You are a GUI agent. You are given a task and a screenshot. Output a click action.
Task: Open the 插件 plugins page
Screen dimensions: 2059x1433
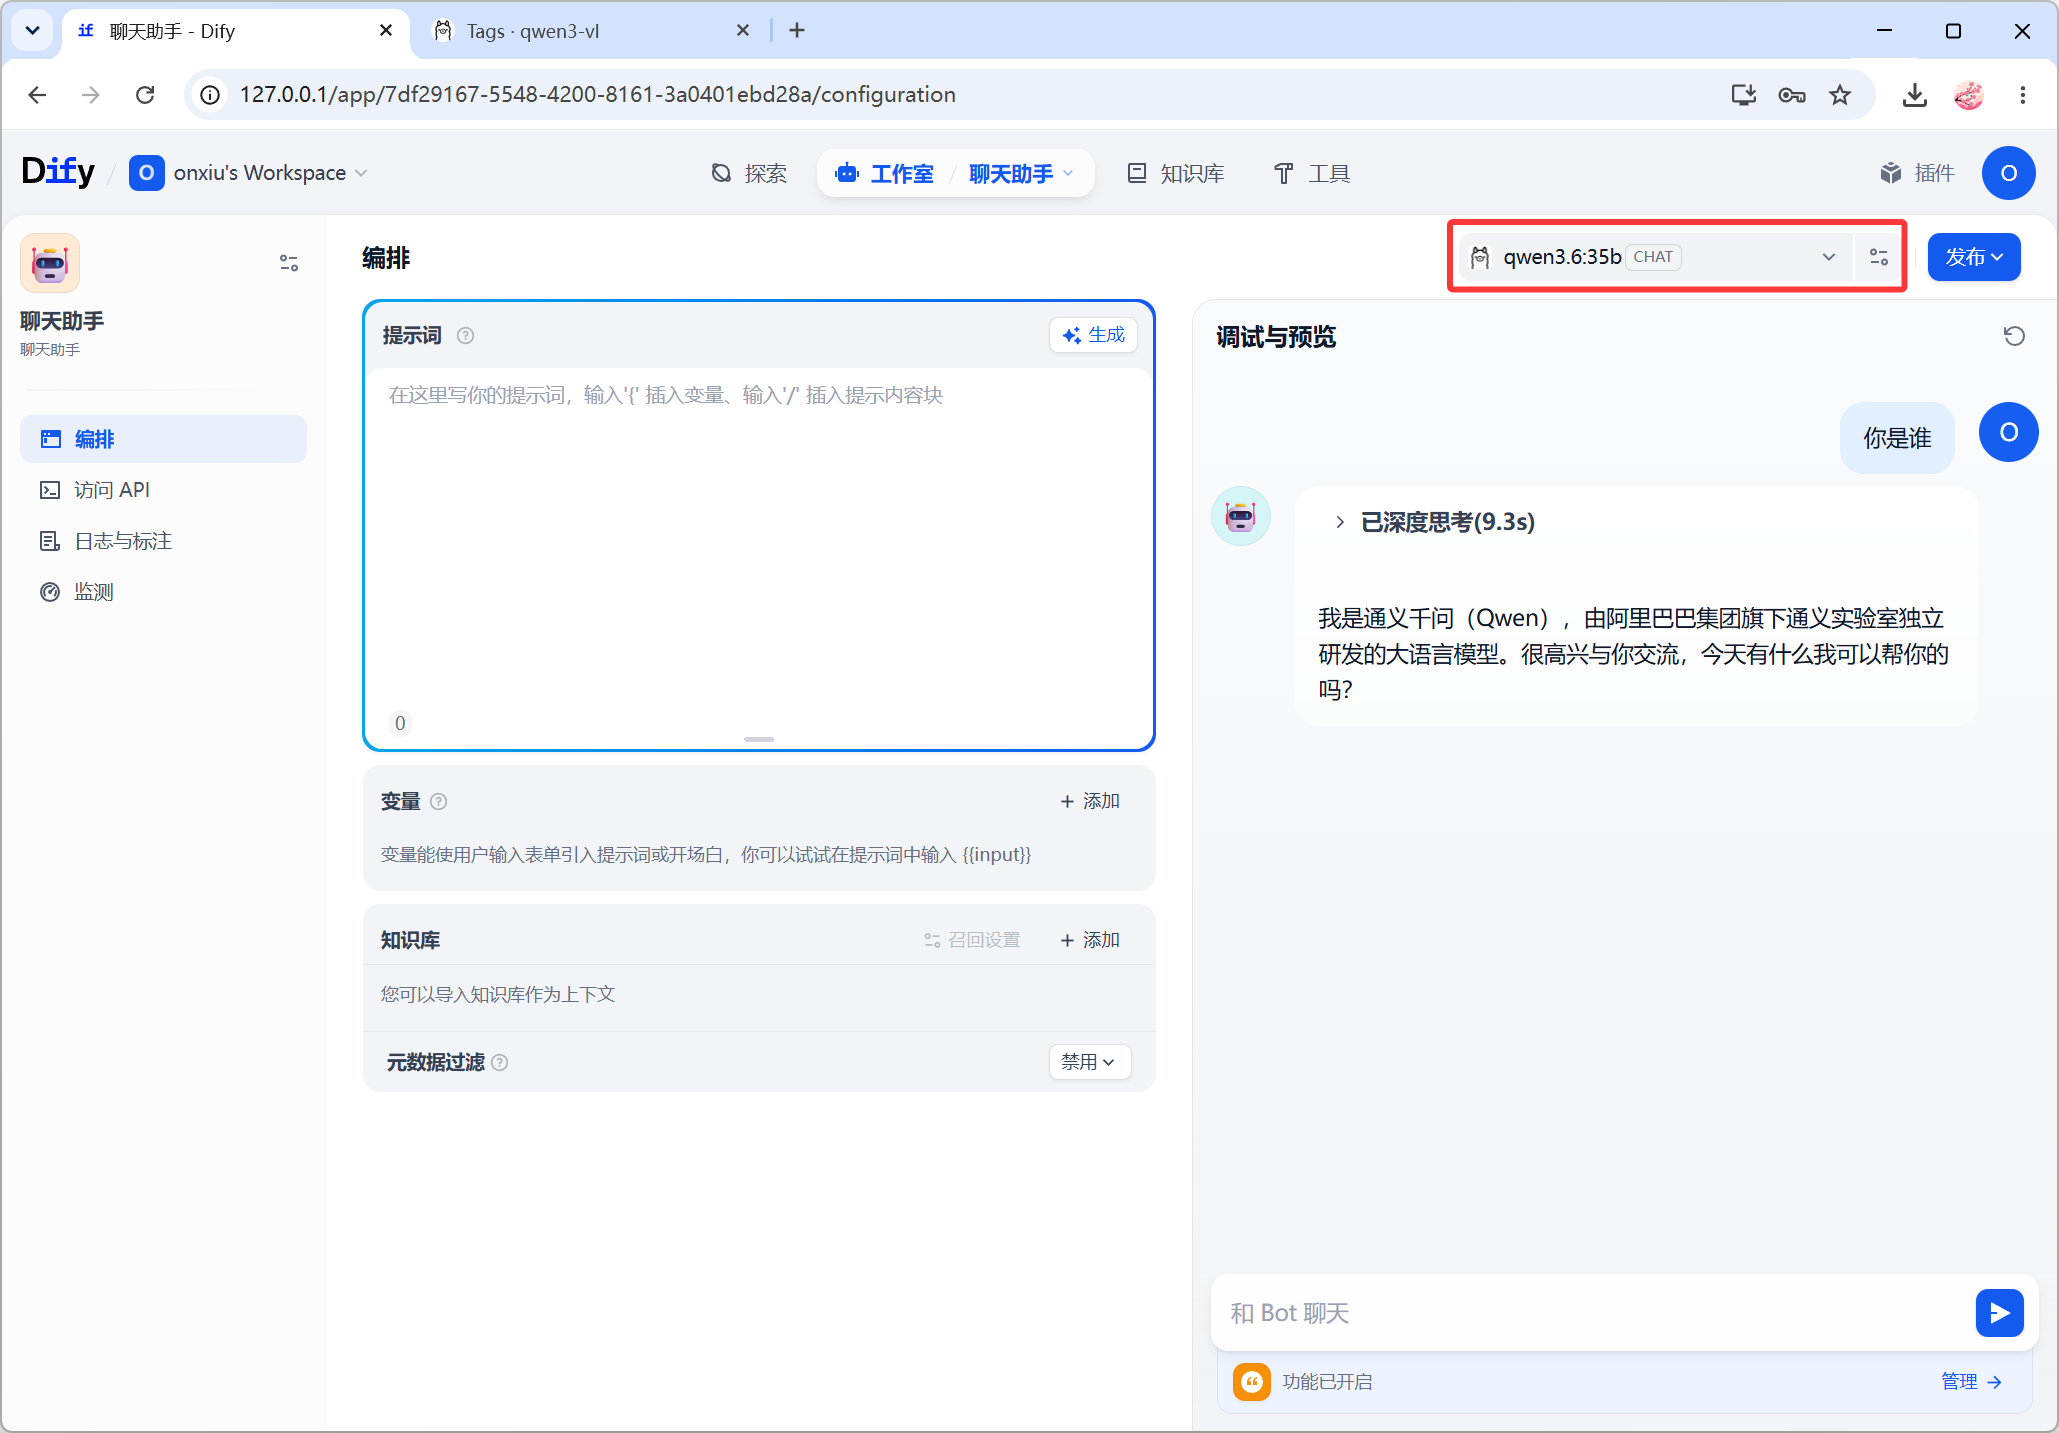(x=1916, y=173)
